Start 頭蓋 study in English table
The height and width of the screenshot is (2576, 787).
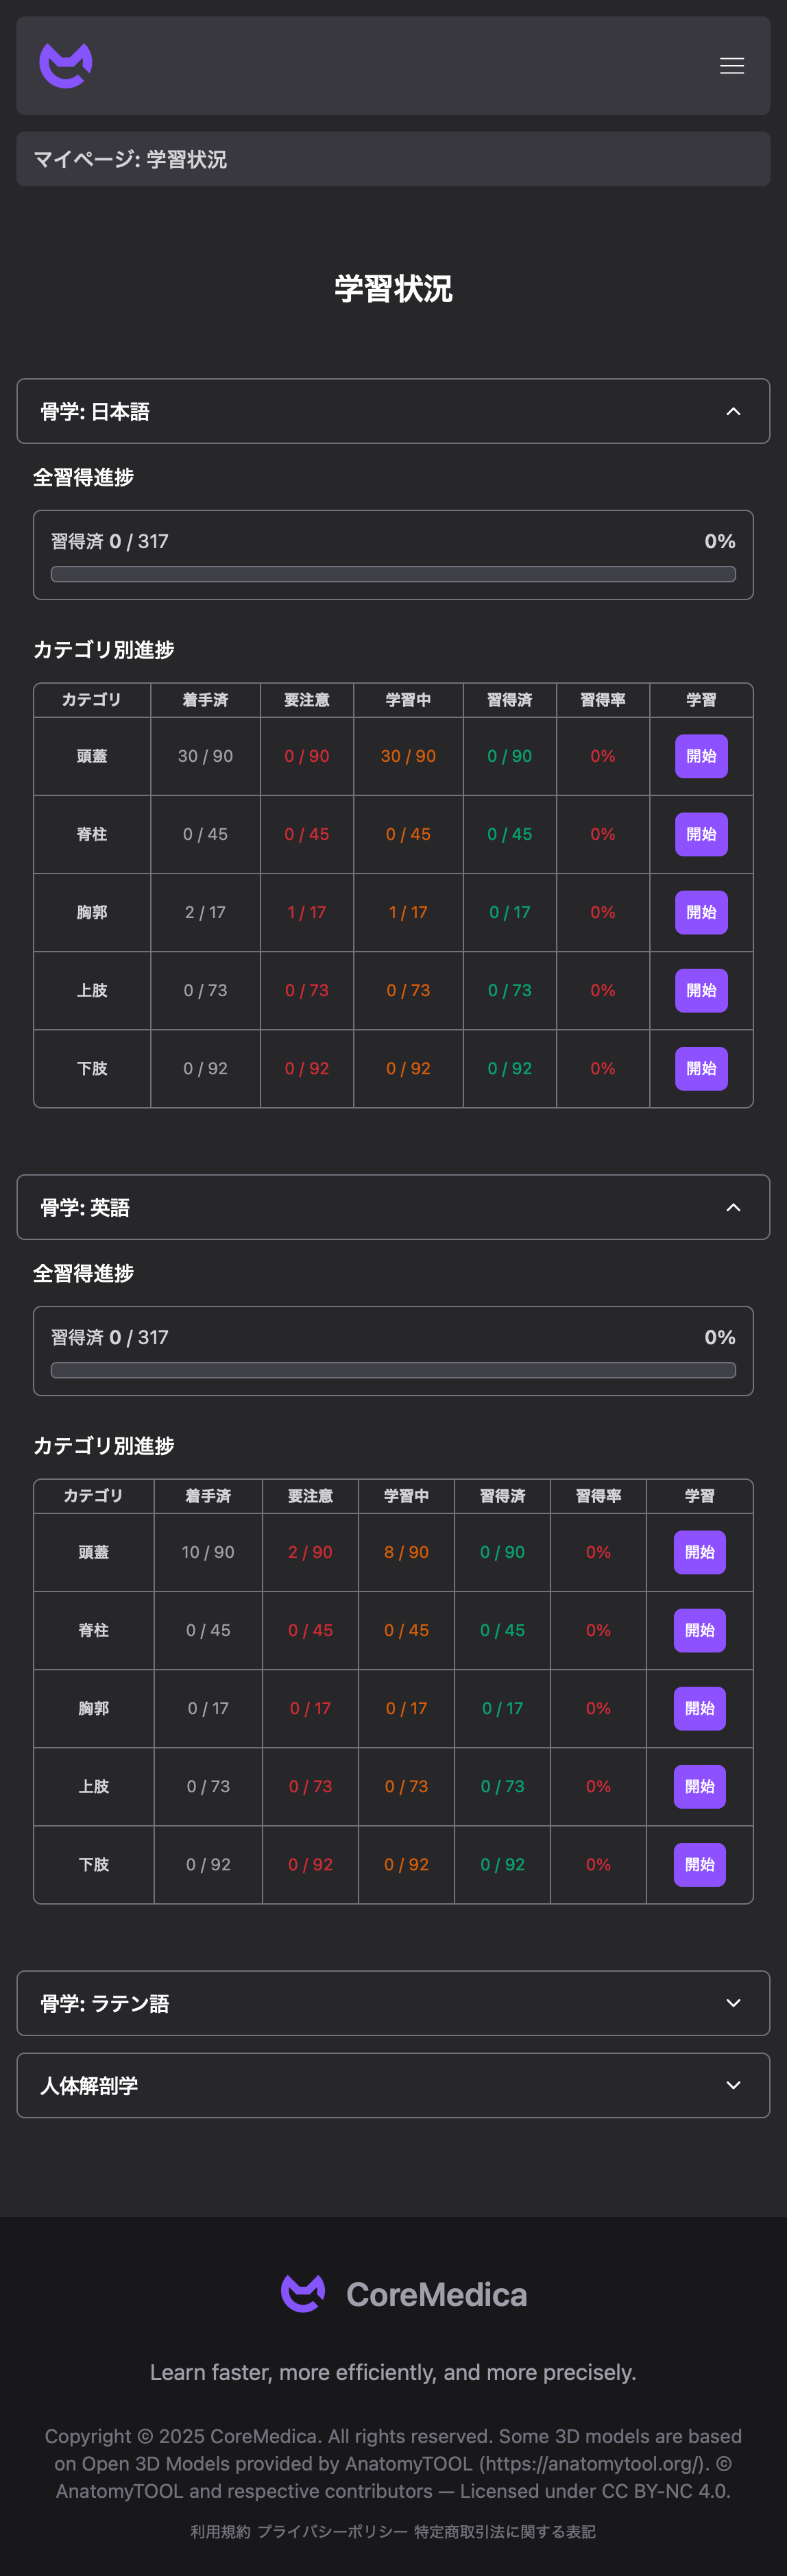699,1552
